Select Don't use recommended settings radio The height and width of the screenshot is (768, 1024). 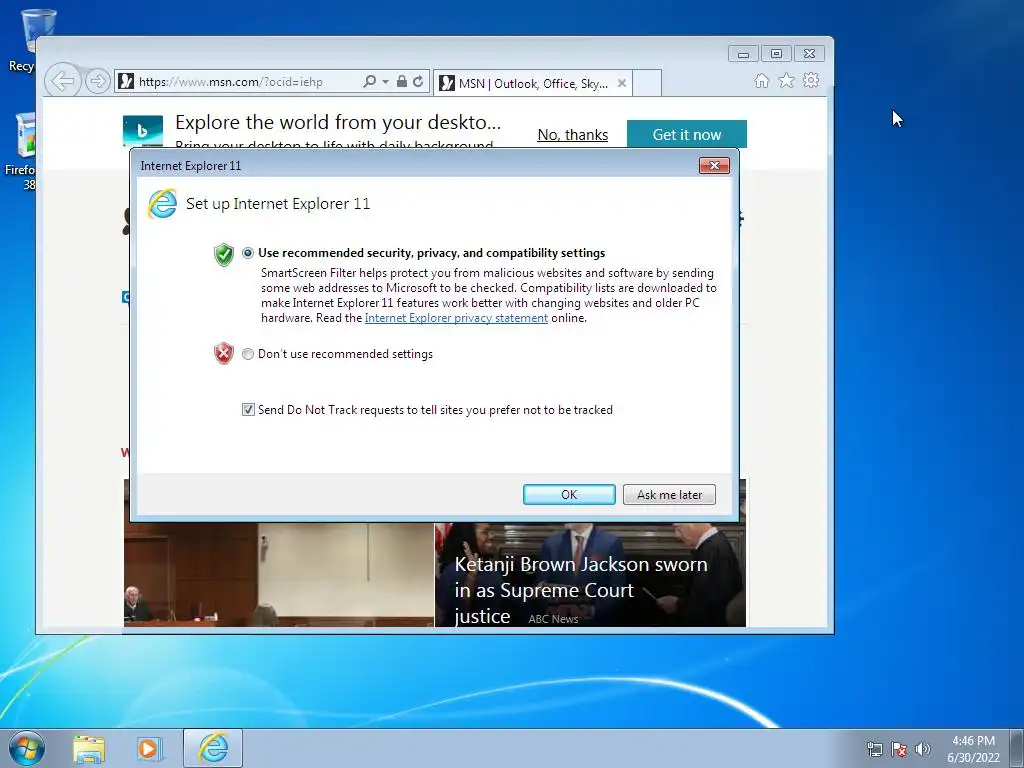248,354
